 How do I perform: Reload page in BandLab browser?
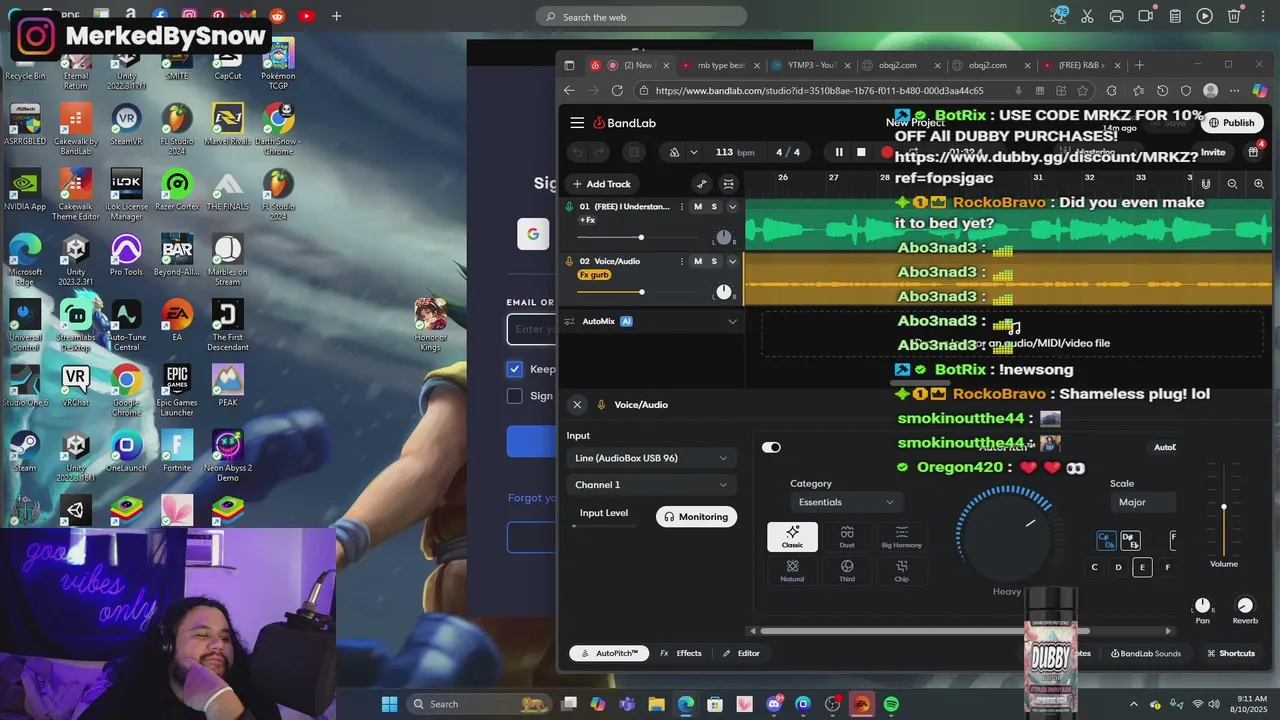(x=617, y=91)
